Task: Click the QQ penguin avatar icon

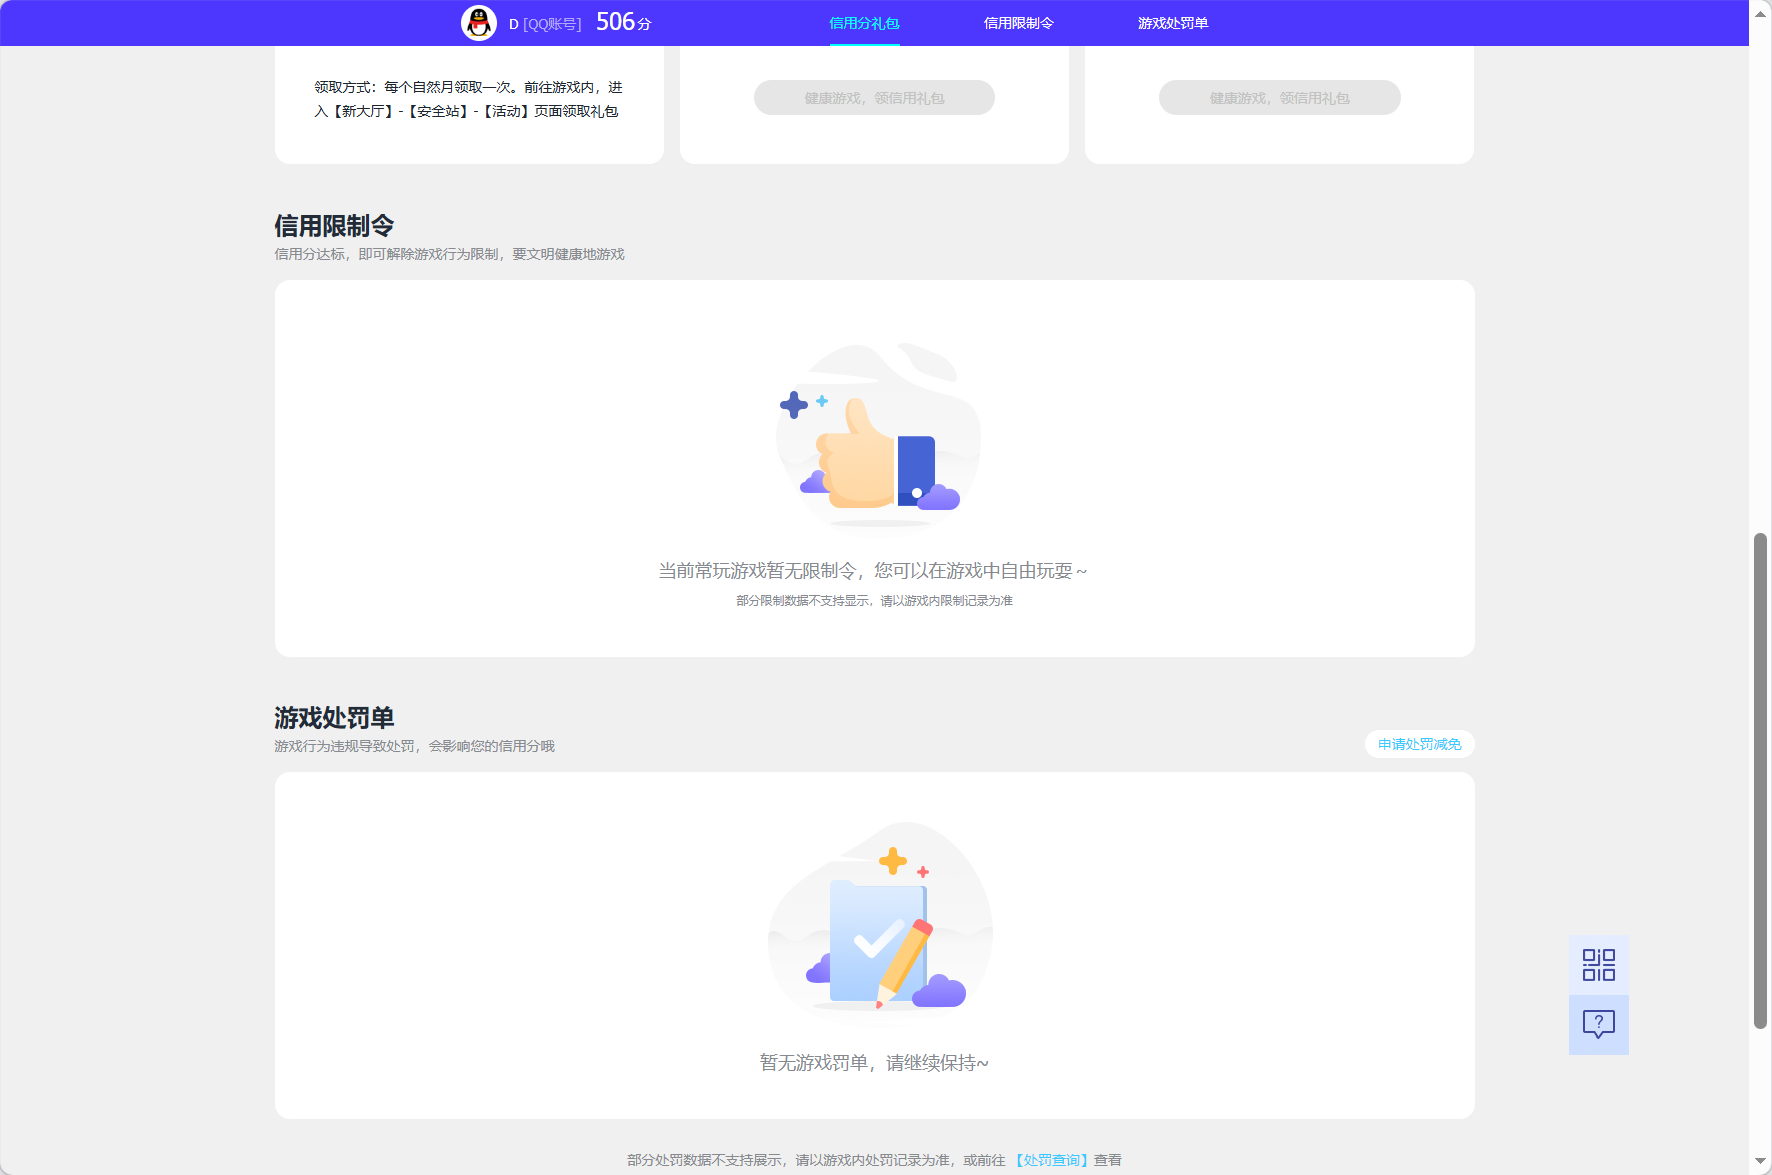Action: tap(479, 23)
